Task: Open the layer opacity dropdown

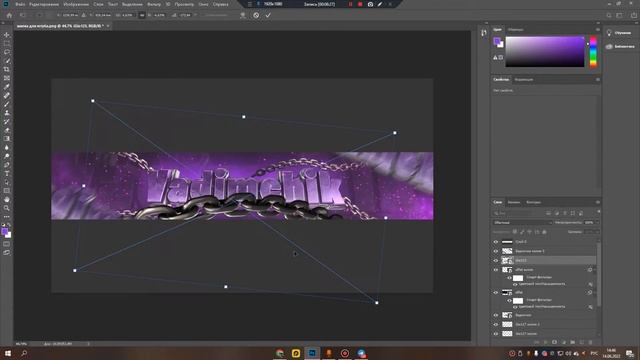Action: (596, 222)
